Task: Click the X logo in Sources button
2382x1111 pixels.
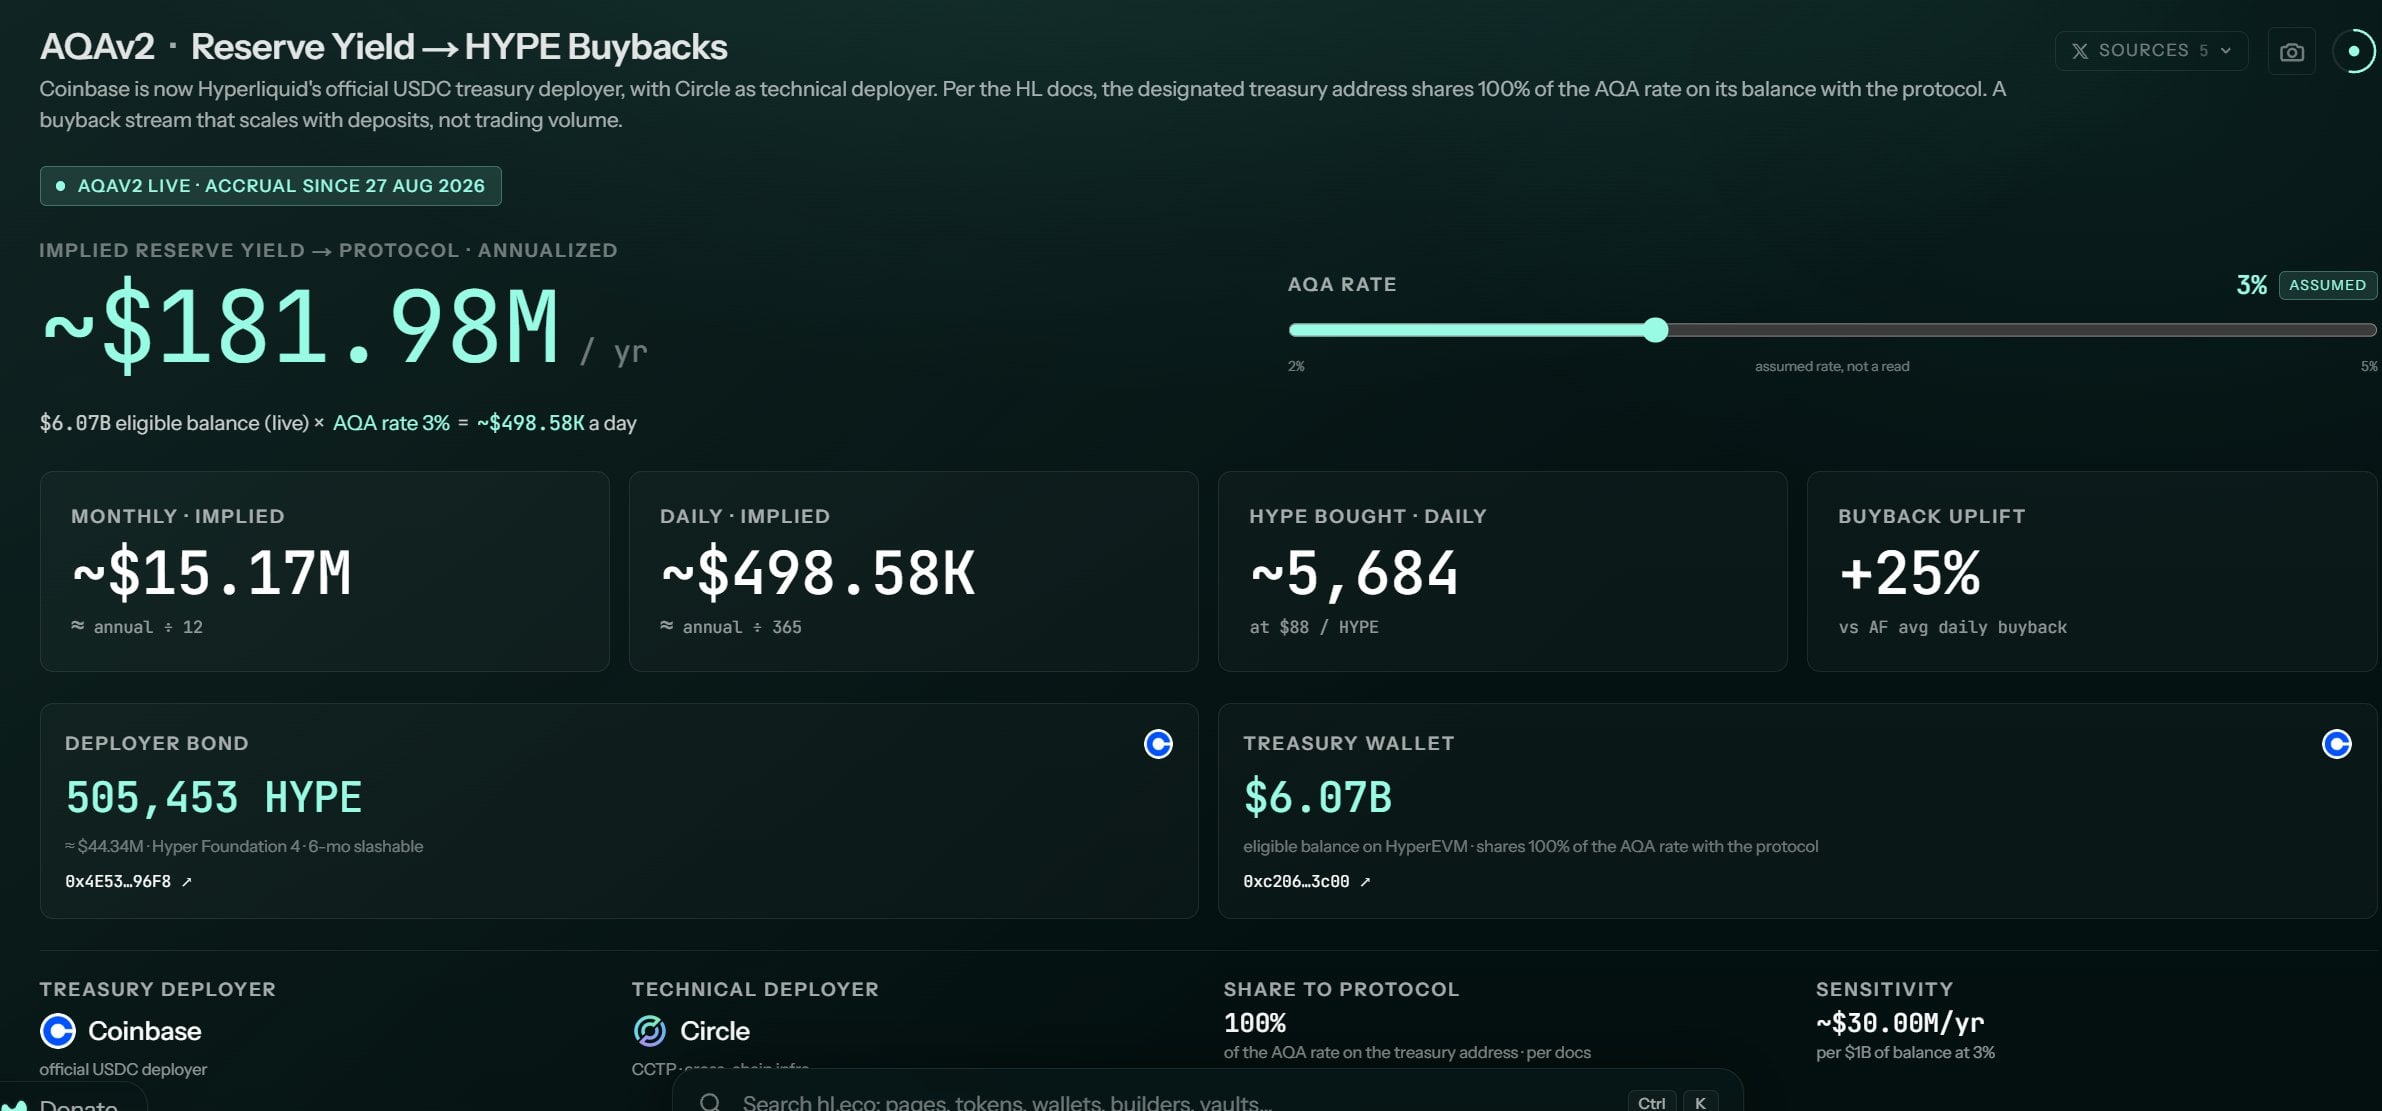Action: [x=2080, y=51]
